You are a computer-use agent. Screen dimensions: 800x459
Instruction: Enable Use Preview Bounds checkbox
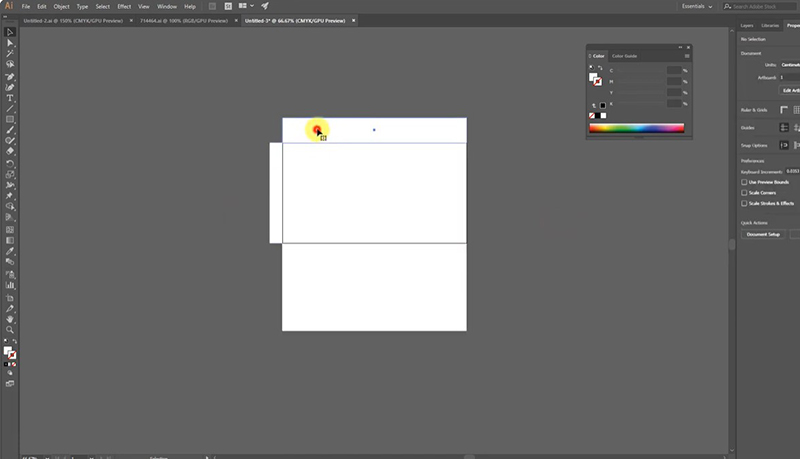coord(744,182)
